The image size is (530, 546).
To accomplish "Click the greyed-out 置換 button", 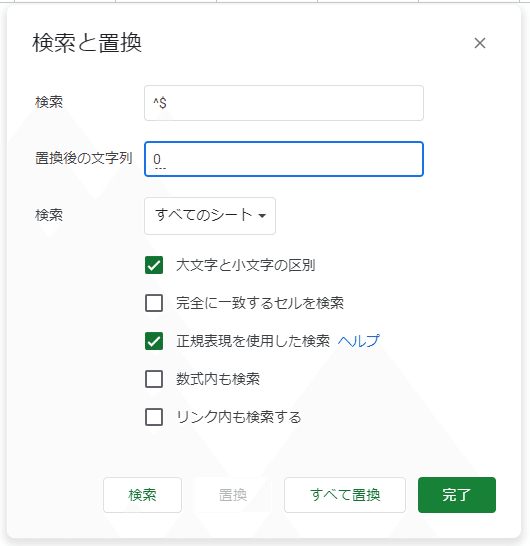I will point(233,495).
